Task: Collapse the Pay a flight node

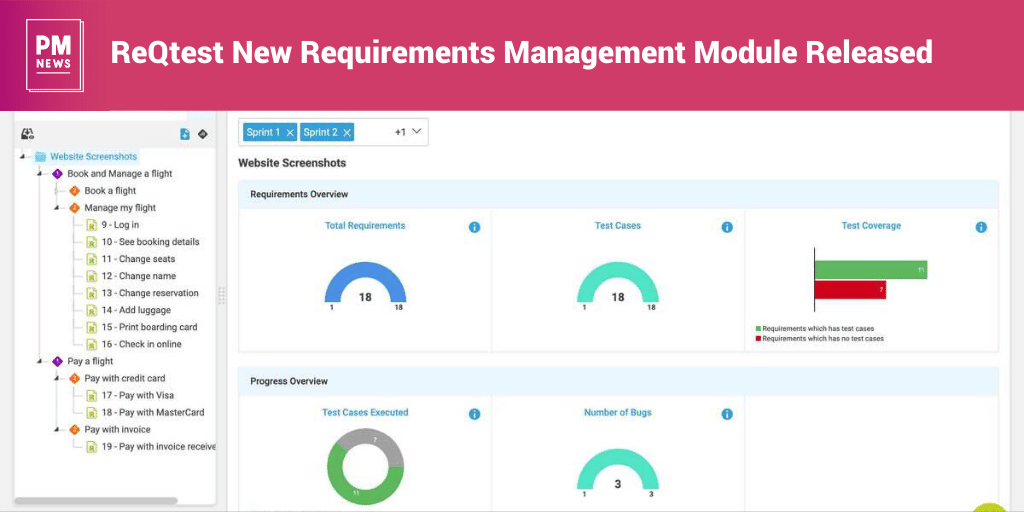Action: click(40, 361)
